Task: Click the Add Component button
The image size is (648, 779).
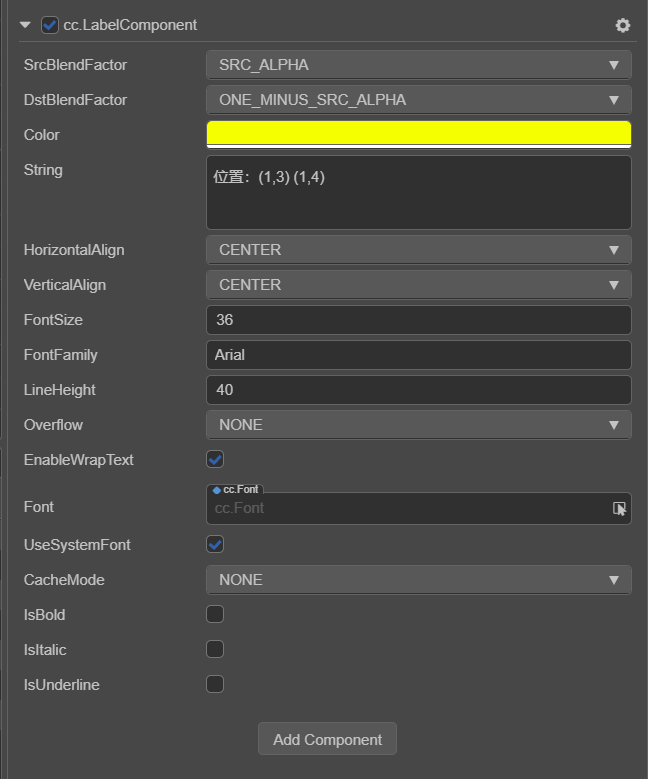Action: point(327,740)
